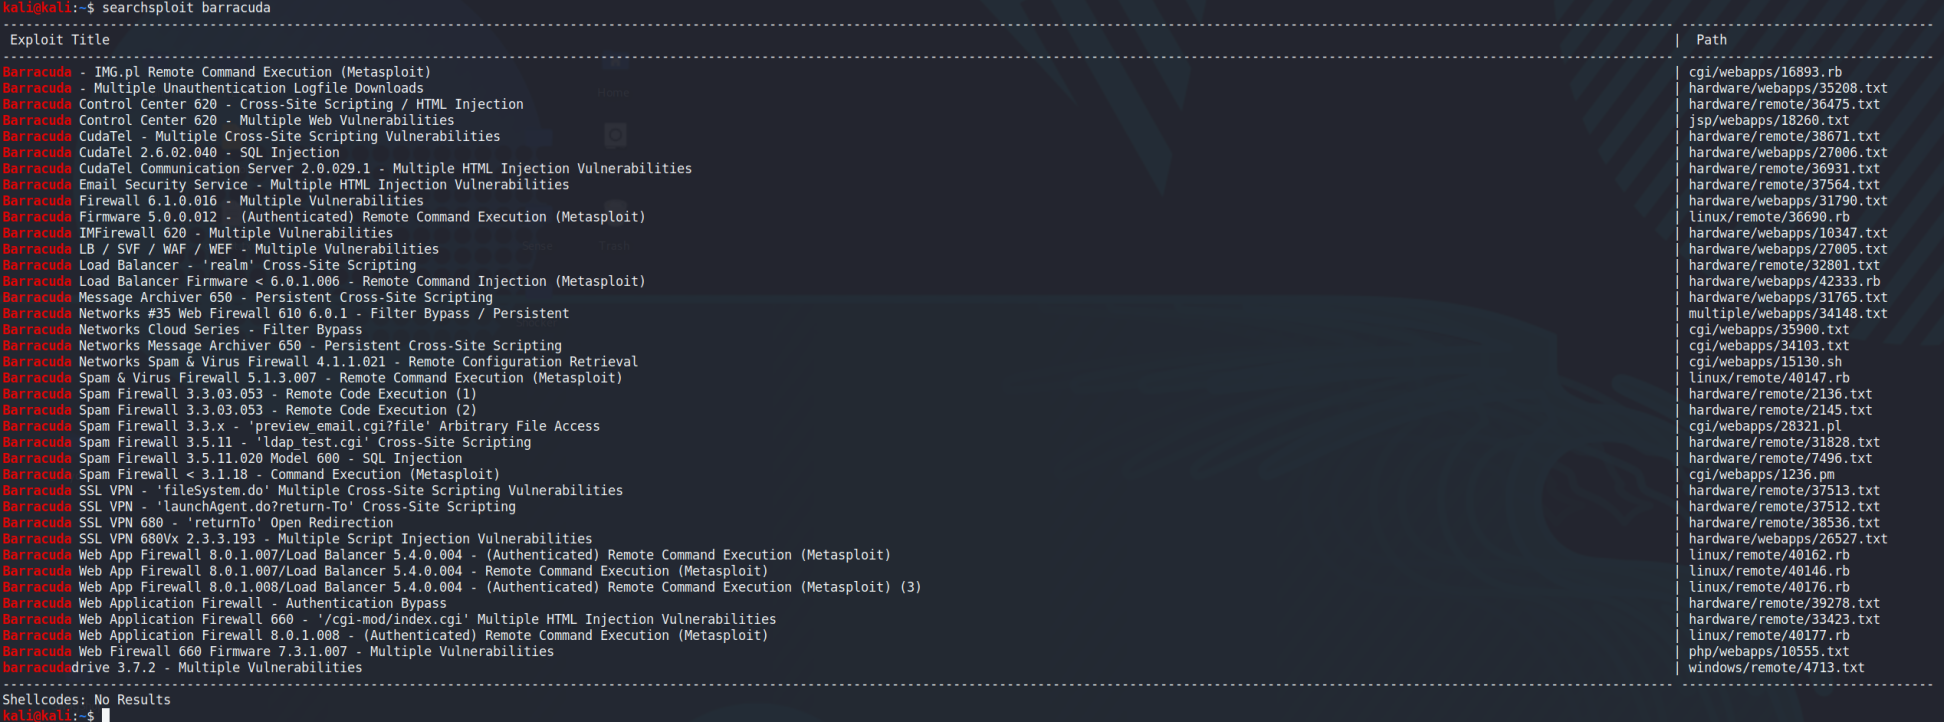
Task: Click the 'preview_email.cgi?file' Arbitrary File Access entry
Action: click(x=301, y=426)
